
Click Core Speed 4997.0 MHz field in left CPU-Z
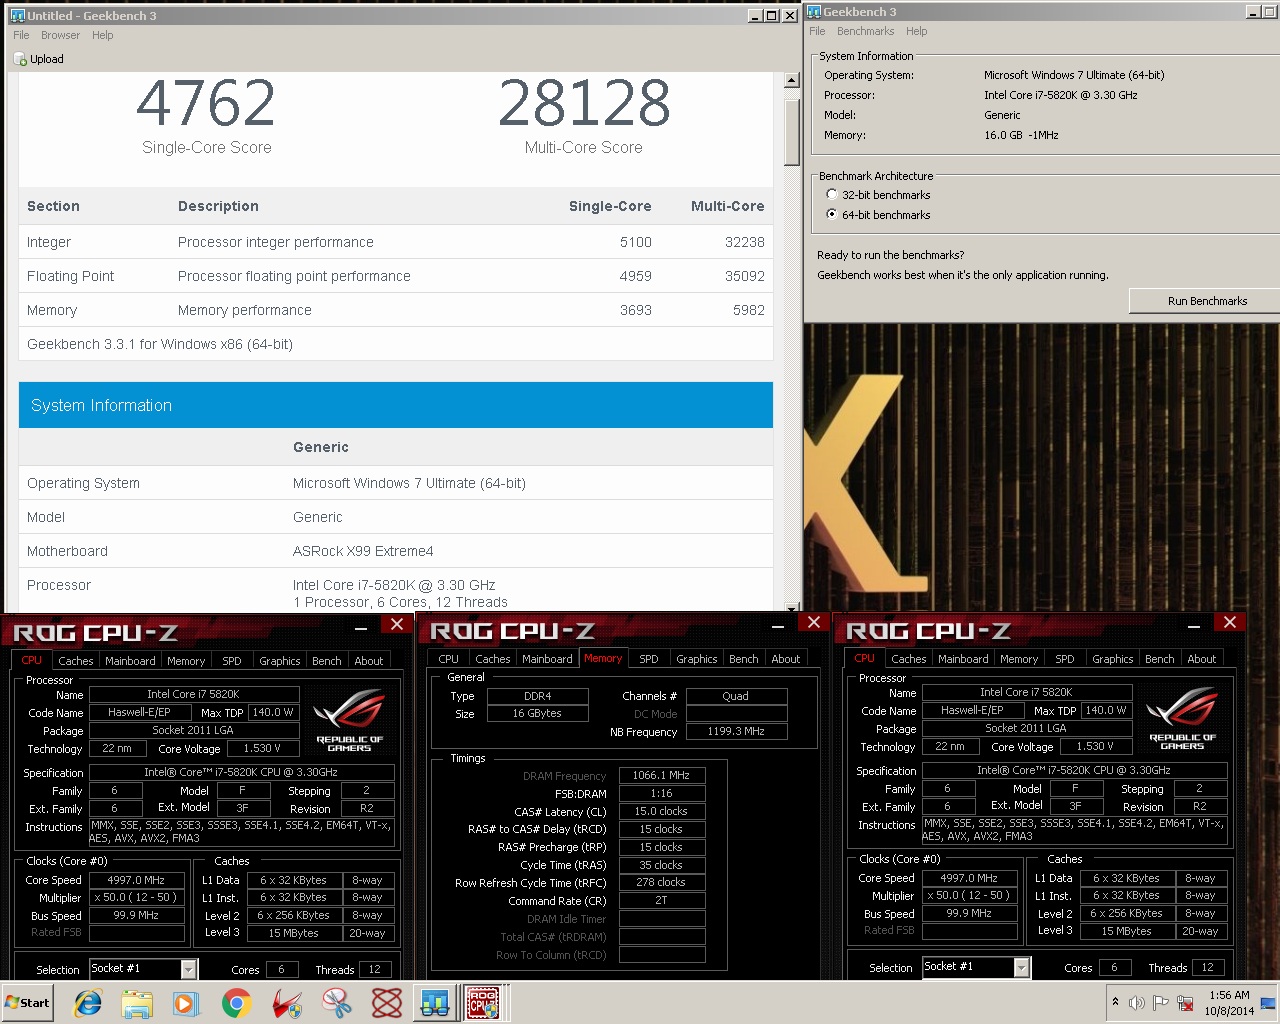click(x=136, y=880)
